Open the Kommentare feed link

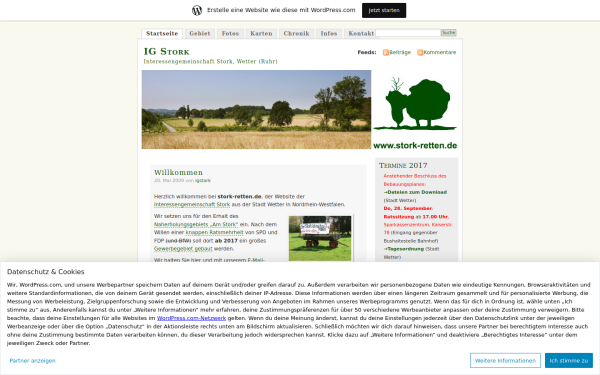[440, 52]
